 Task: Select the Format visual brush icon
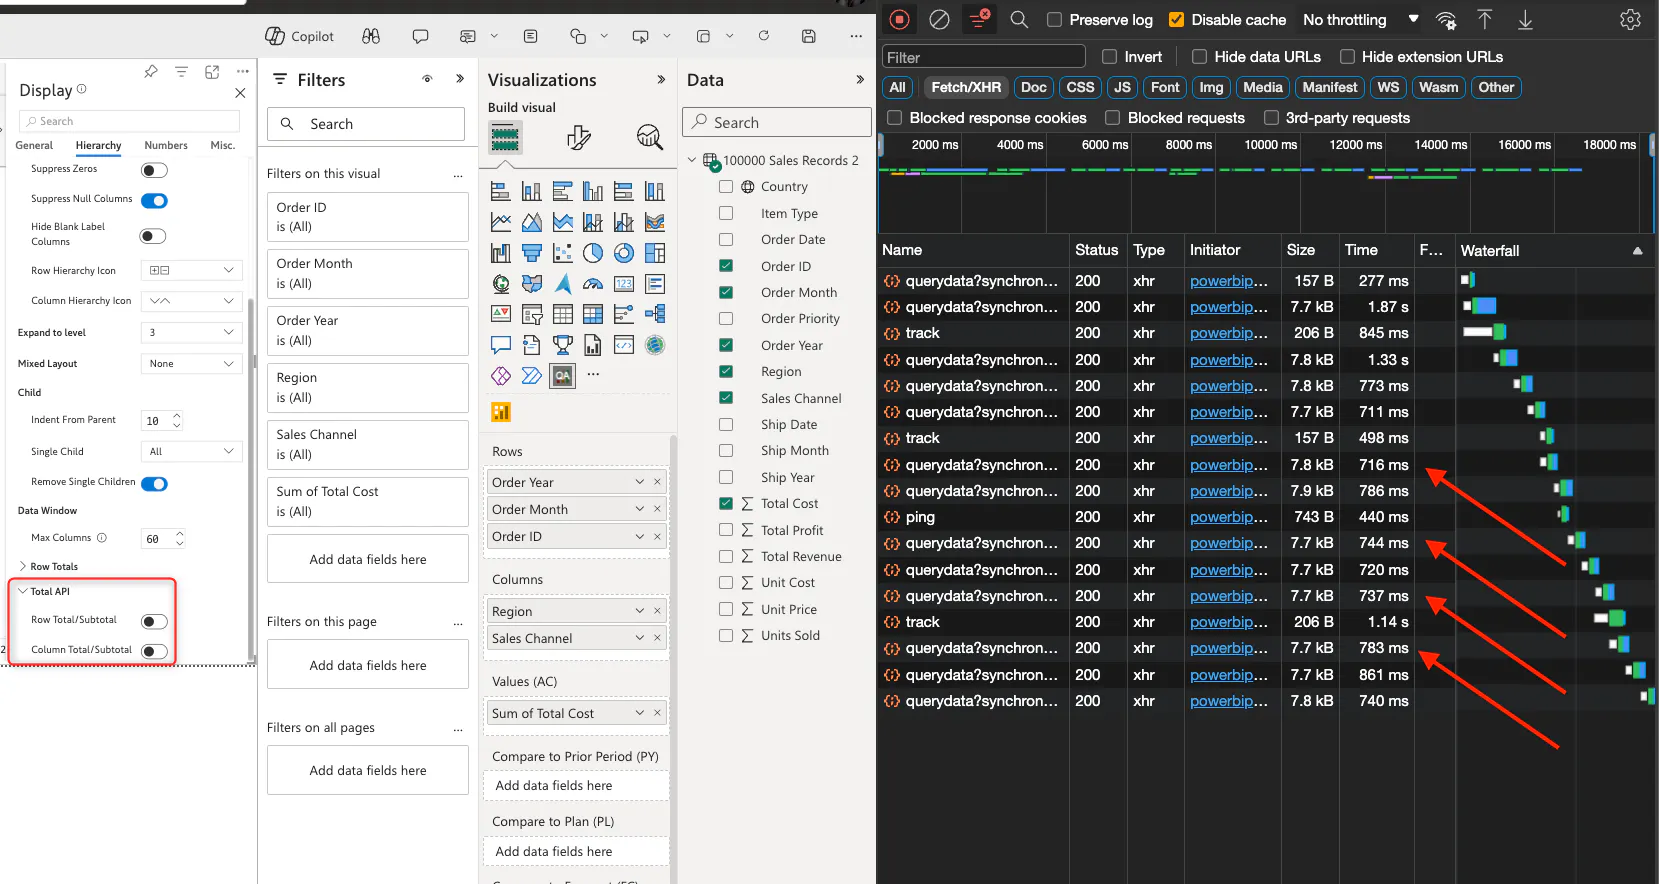(x=579, y=137)
